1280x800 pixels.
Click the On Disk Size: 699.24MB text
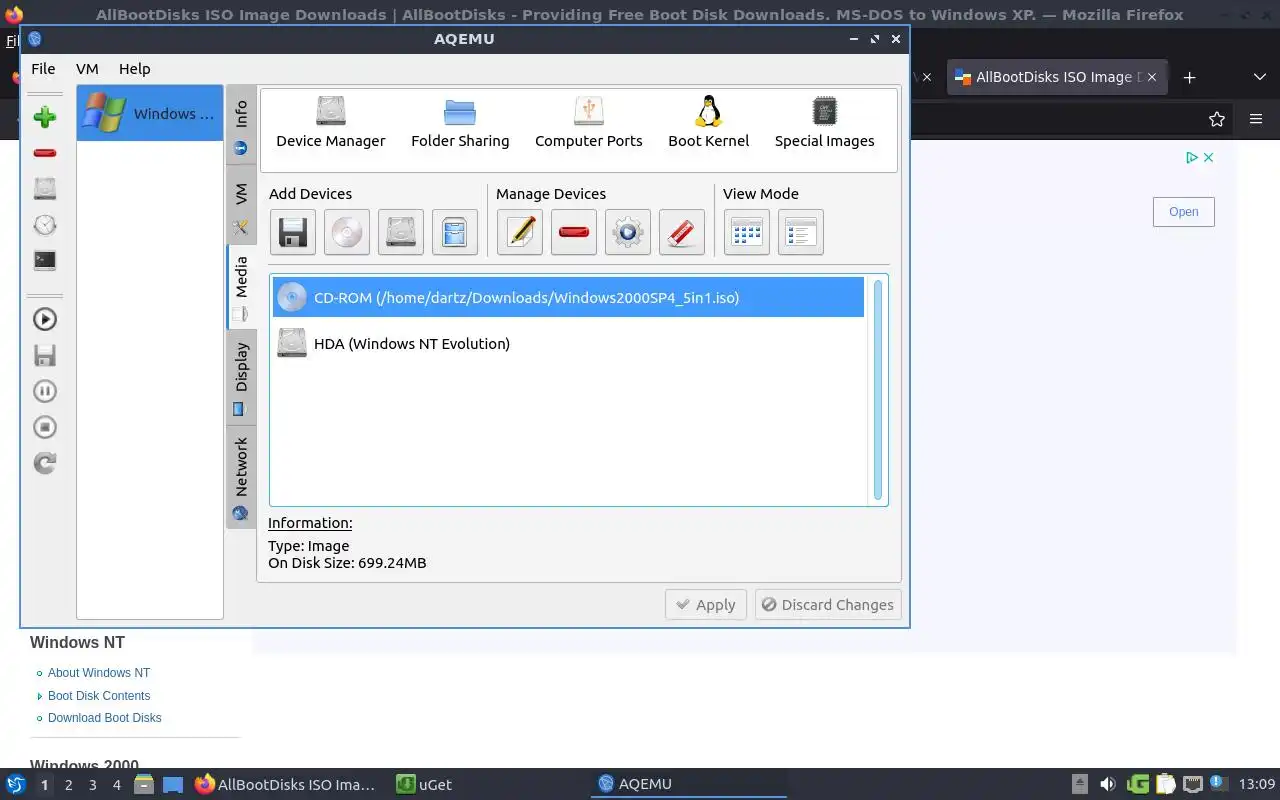point(347,563)
